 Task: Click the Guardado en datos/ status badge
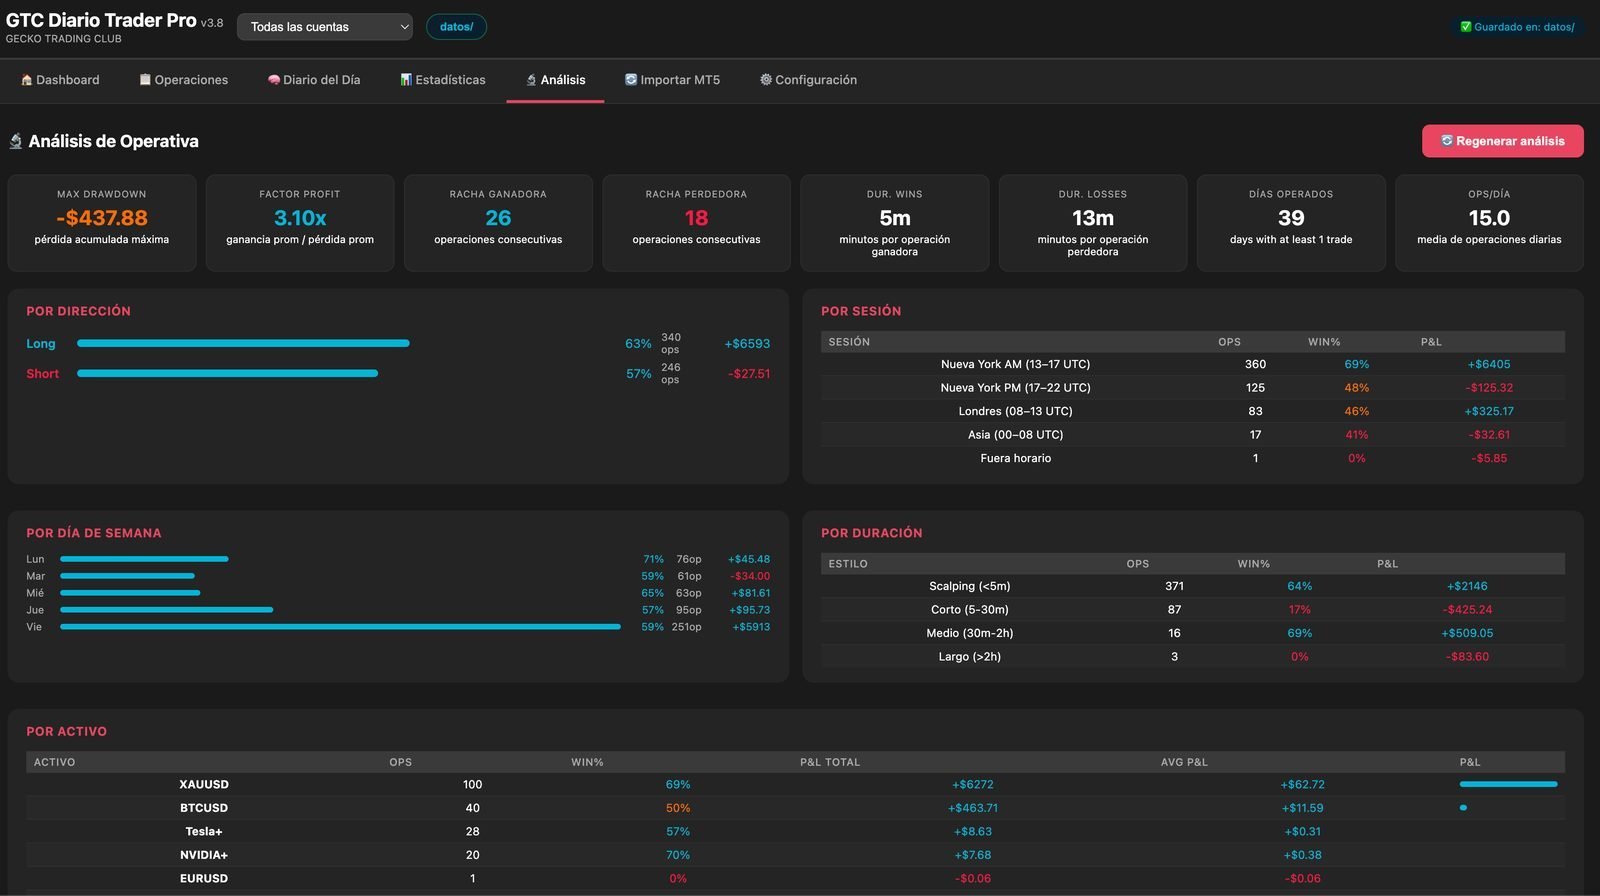1517,27
